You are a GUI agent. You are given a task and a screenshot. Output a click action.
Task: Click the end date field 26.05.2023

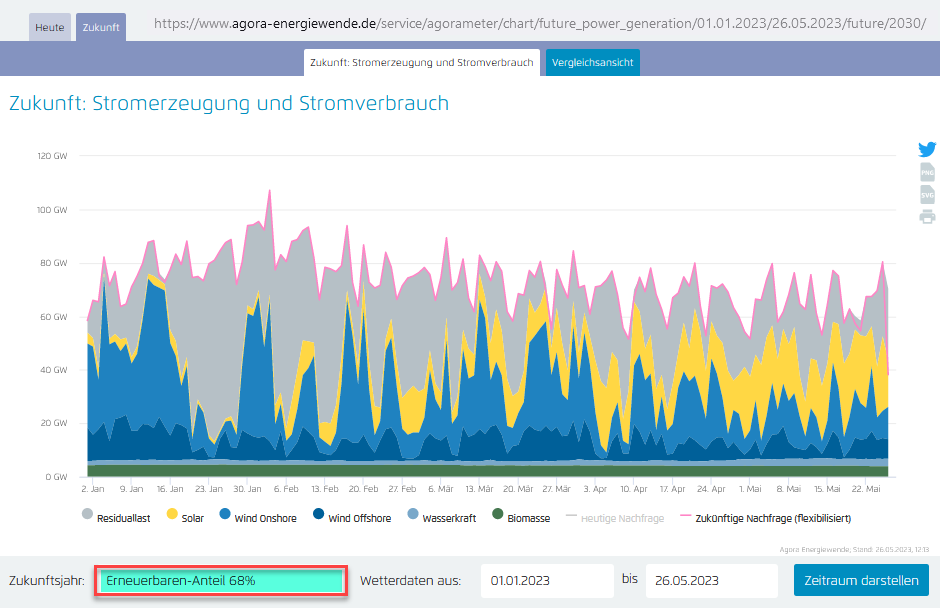click(x=711, y=580)
